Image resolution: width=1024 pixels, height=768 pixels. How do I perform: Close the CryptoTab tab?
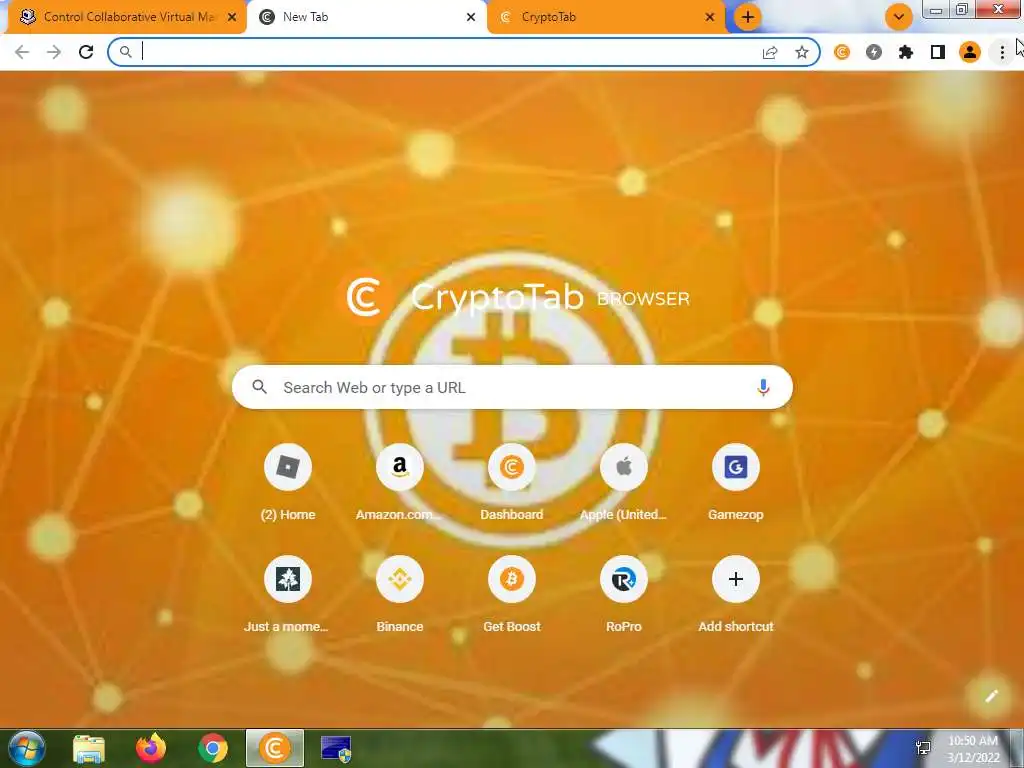(x=710, y=18)
